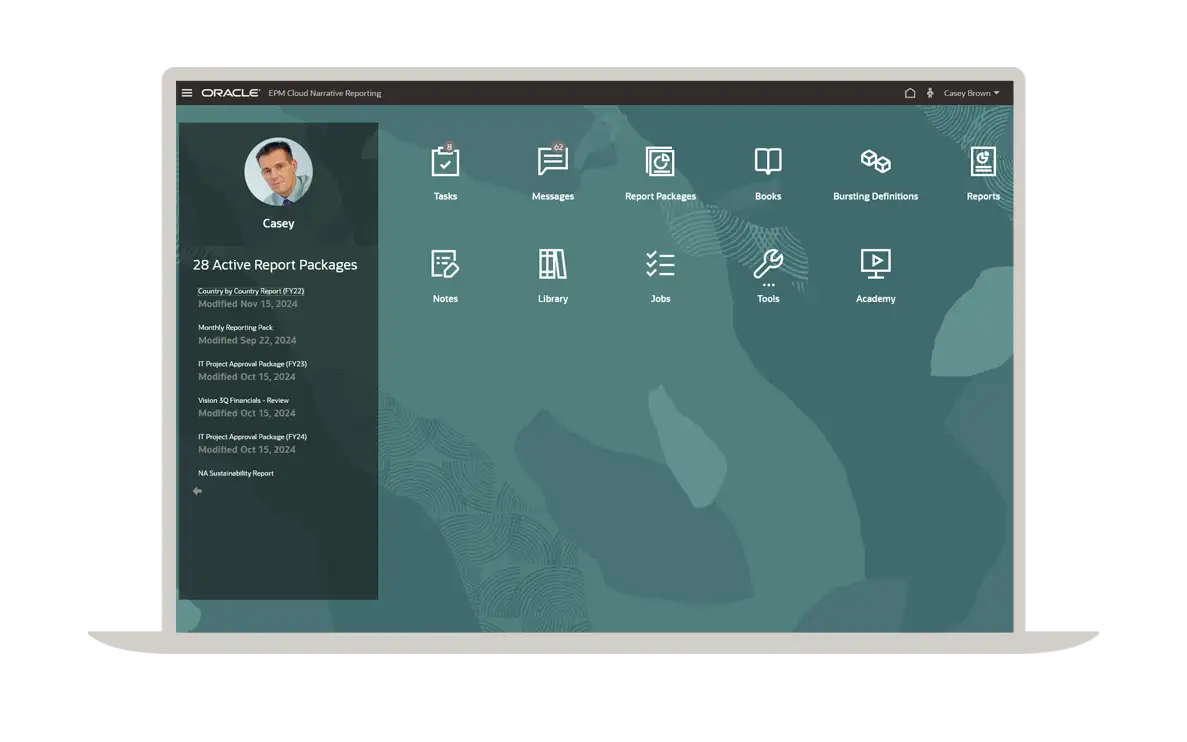Open the Messages icon

click(x=552, y=162)
